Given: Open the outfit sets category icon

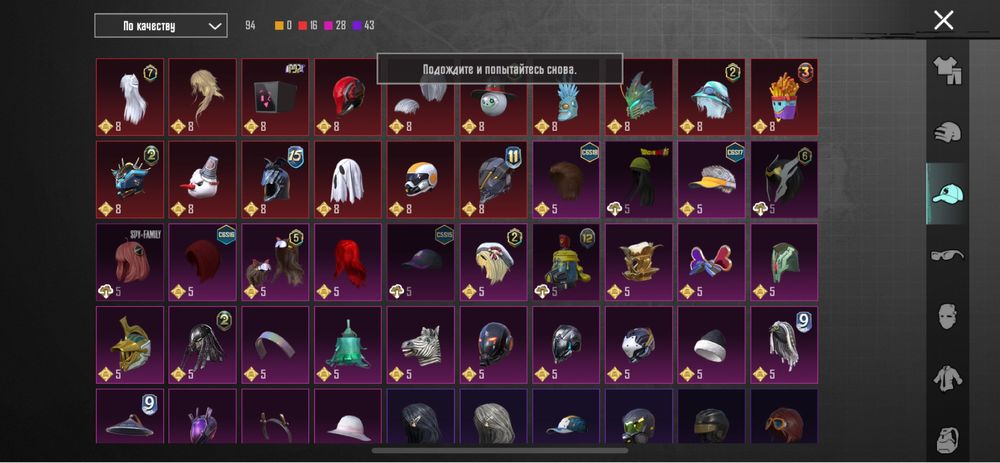Looking at the screenshot, I should tap(947, 70).
